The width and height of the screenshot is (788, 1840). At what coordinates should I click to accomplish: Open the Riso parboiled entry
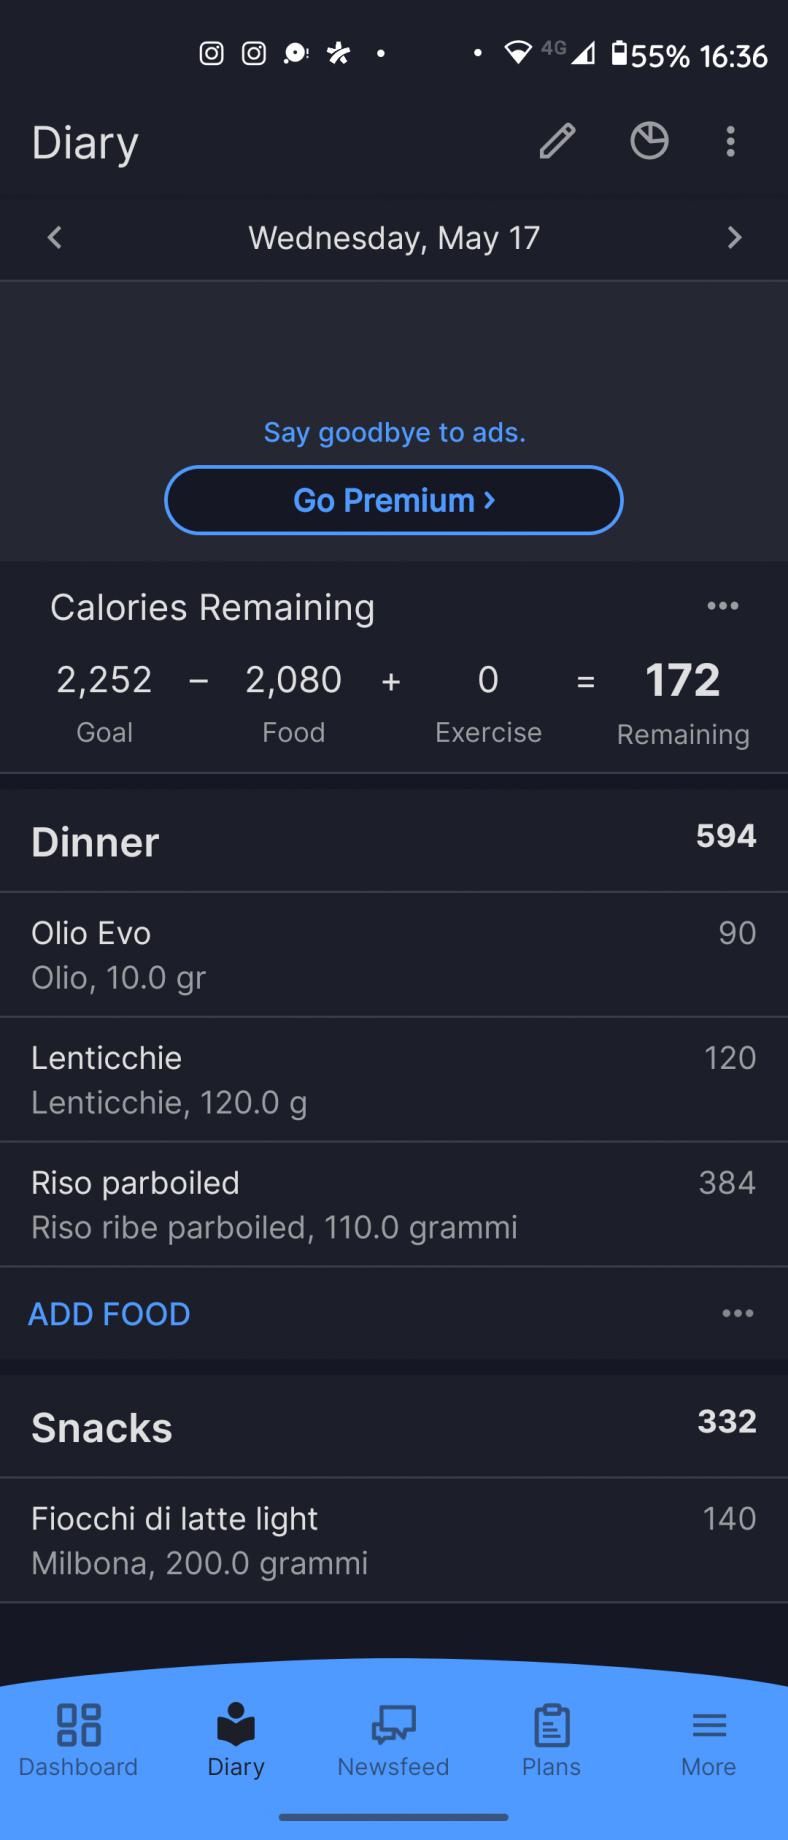(394, 1205)
